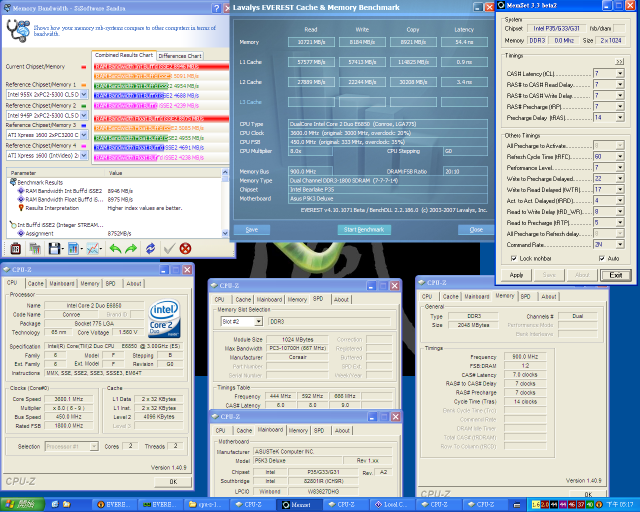Open the RAS# to CAS# Read Delay dropdown
The height and width of the screenshot is (512, 640).
[x=620, y=85]
